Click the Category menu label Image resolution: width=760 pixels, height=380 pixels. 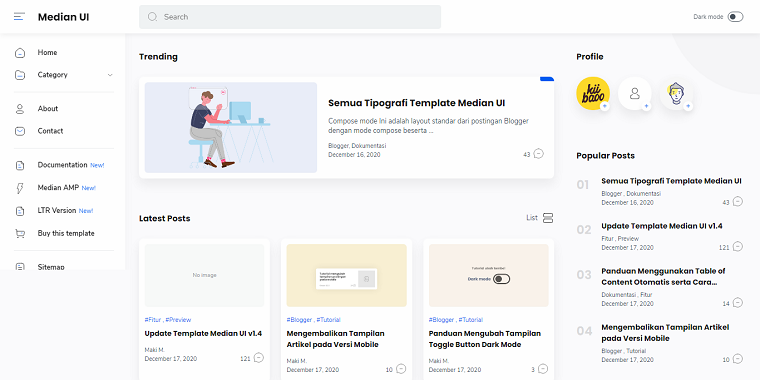pyautogui.click(x=52, y=75)
